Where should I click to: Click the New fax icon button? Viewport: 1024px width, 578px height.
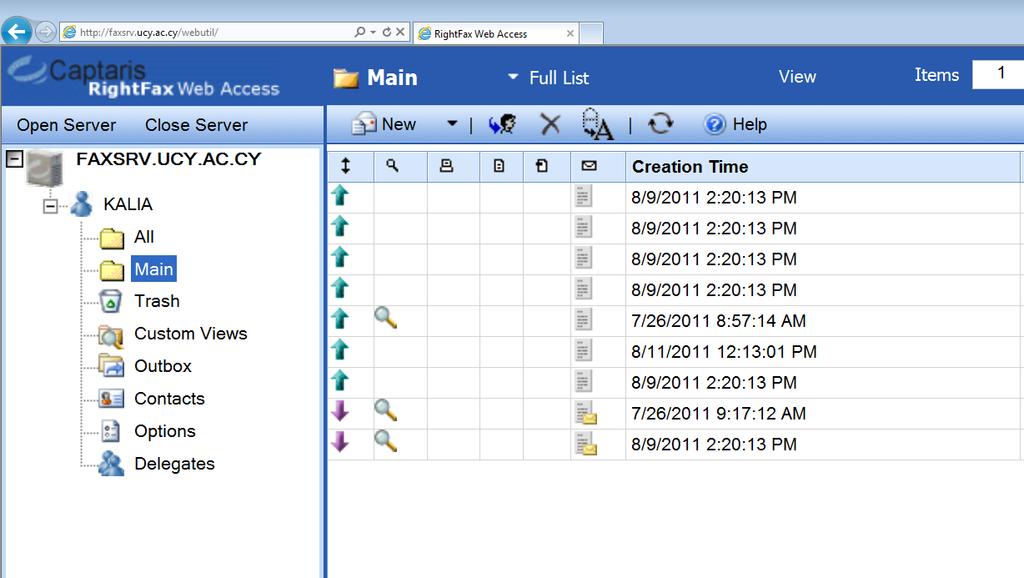click(364, 124)
